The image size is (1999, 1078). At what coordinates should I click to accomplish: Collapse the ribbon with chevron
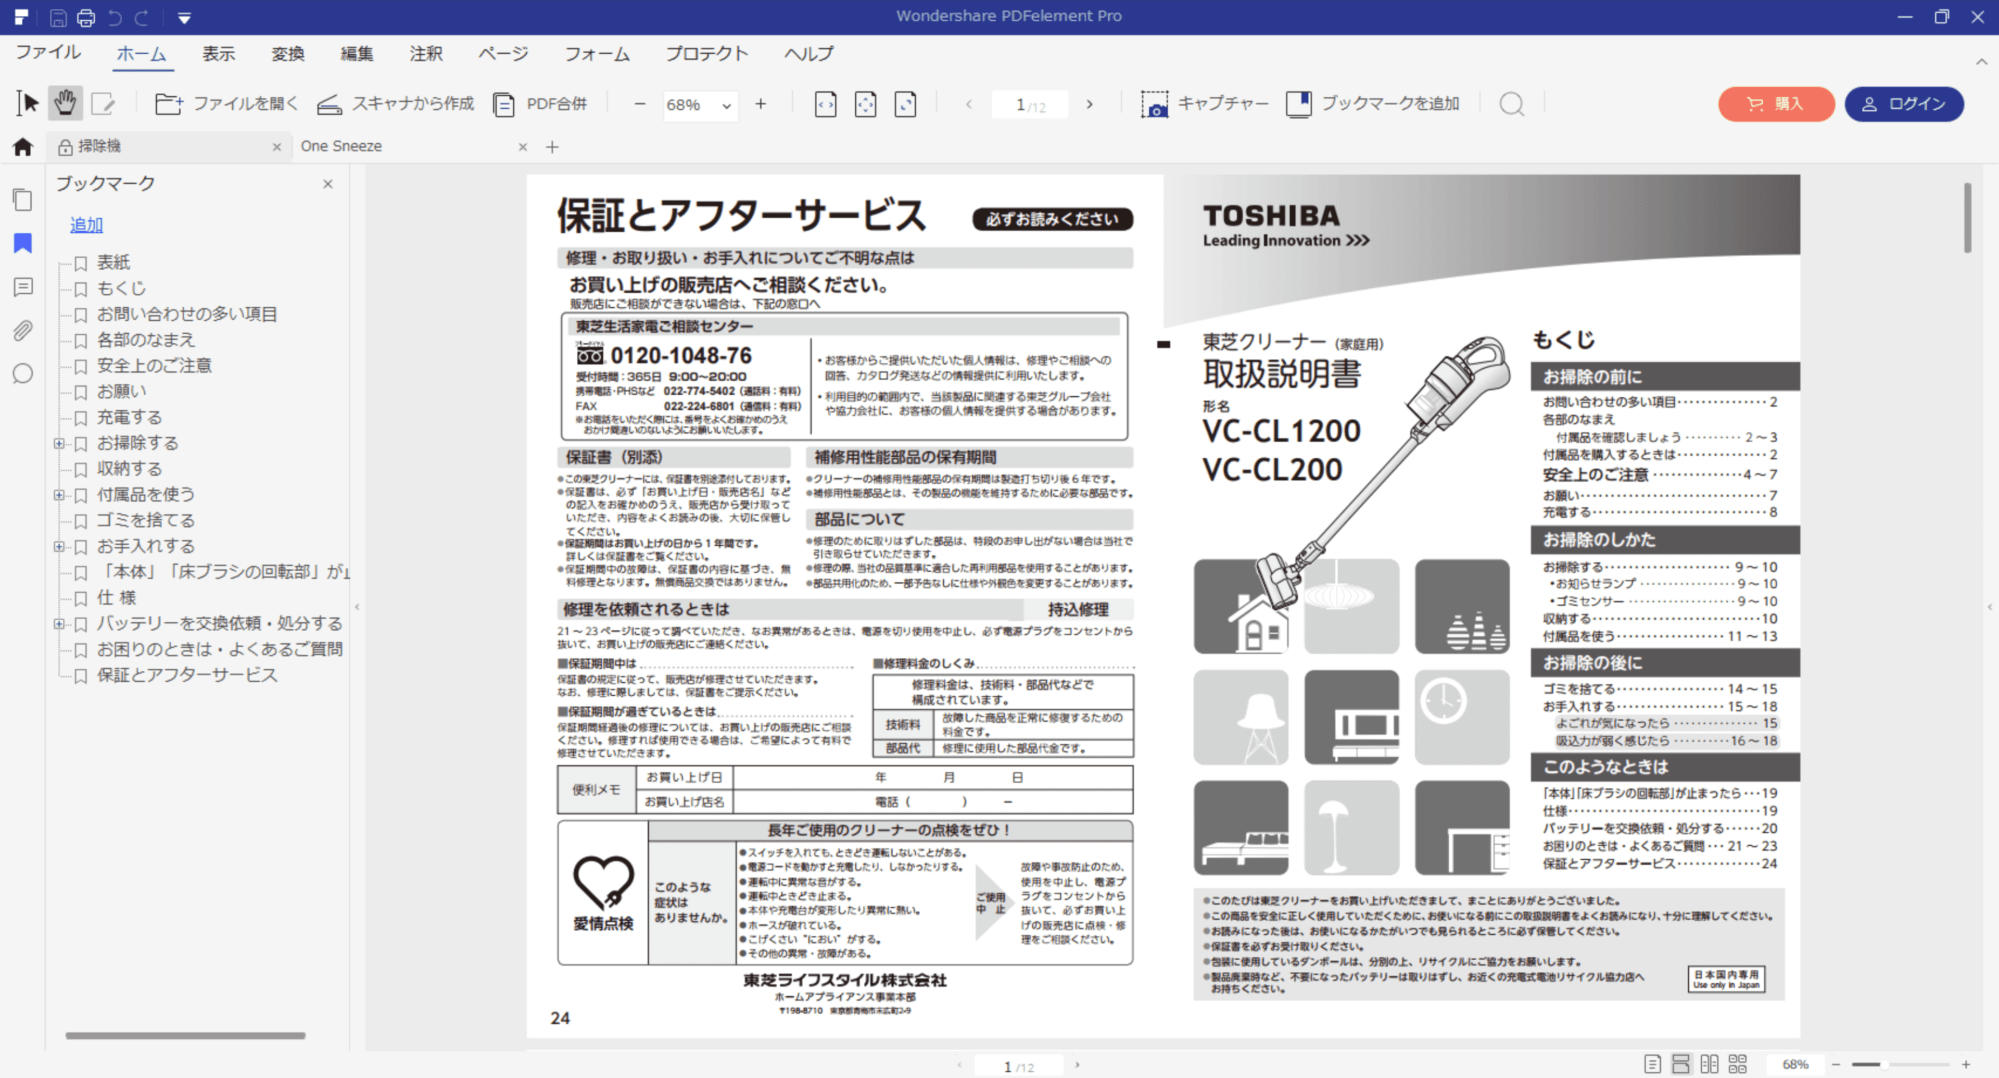coord(1981,62)
